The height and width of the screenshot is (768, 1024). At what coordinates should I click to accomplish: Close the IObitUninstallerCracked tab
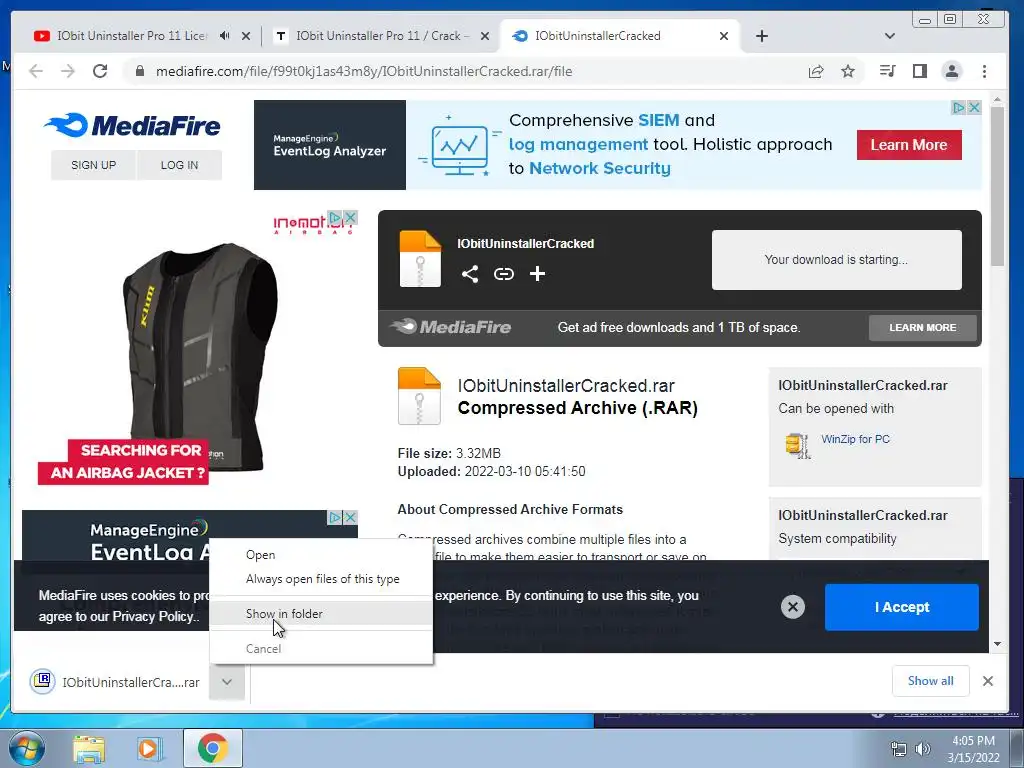coord(724,36)
